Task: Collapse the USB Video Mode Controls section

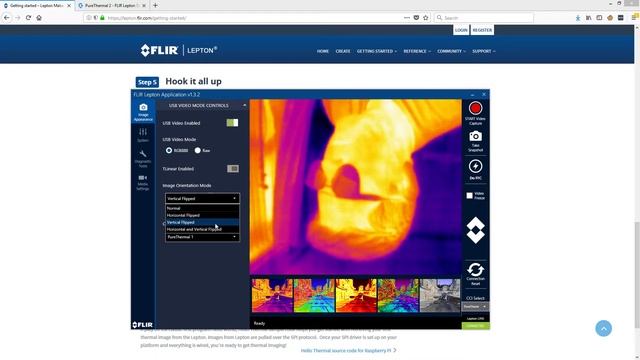Action: click(244, 105)
